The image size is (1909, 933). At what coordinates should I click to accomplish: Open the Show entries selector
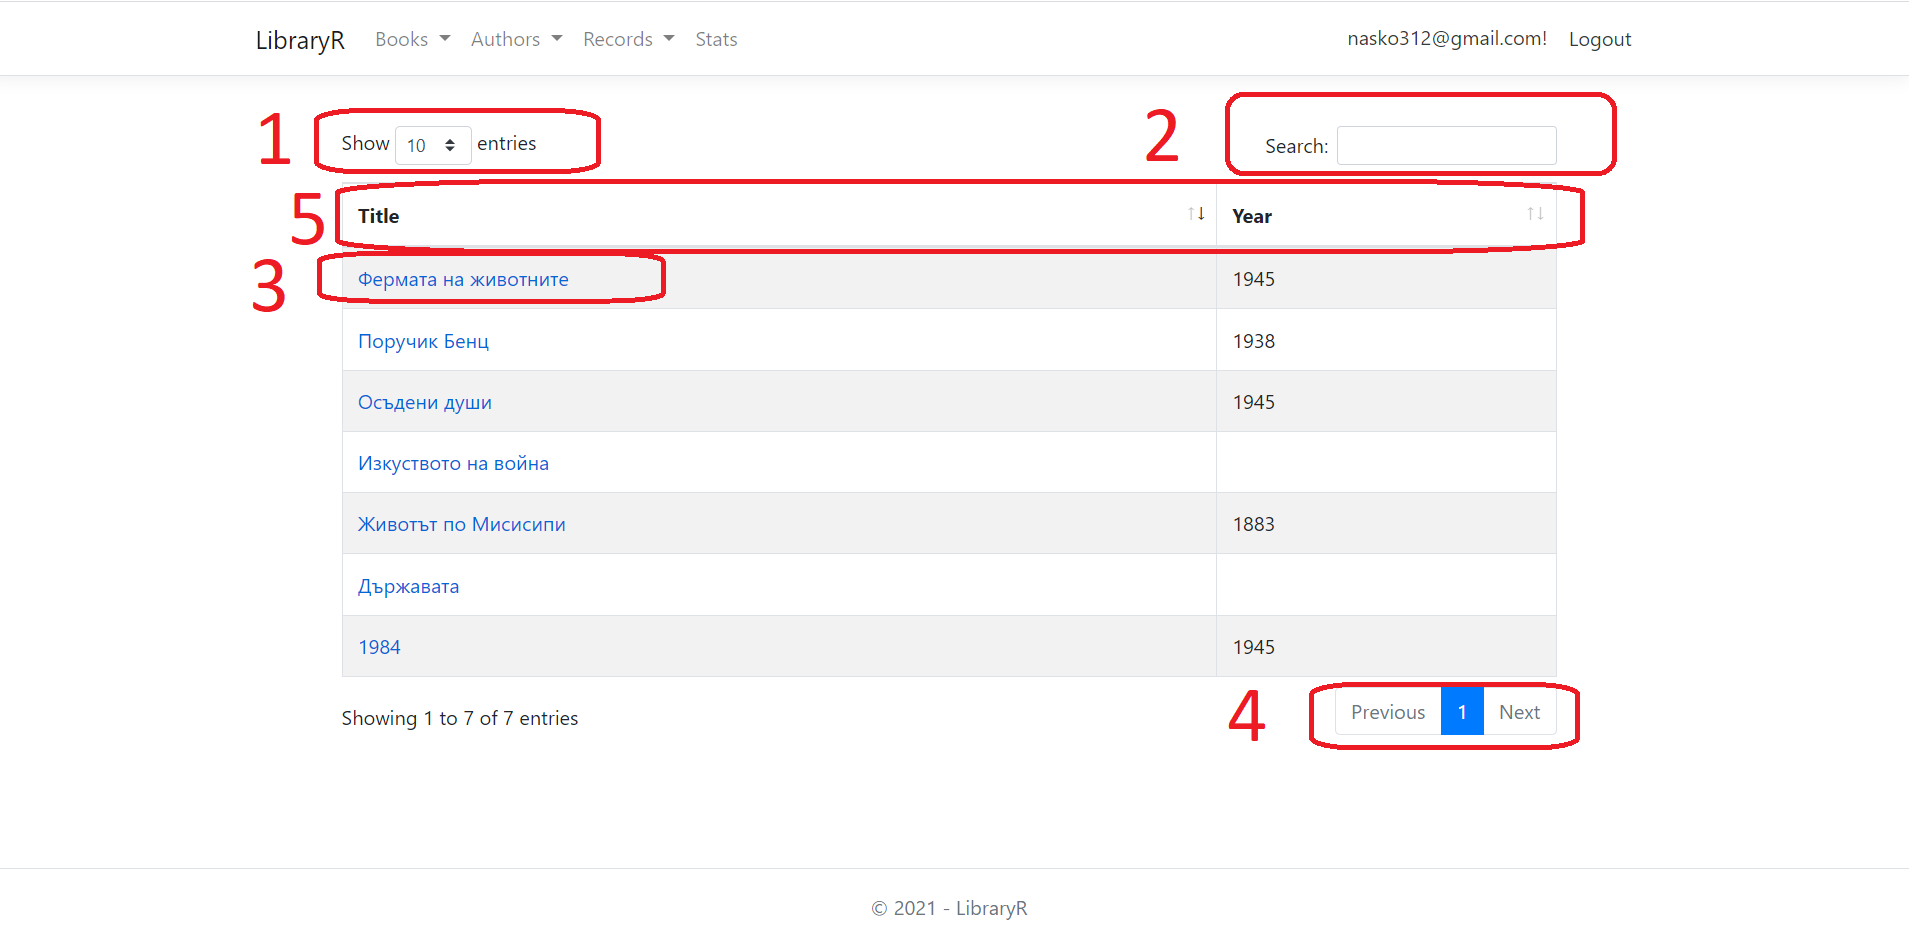pyautogui.click(x=432, y=144)
